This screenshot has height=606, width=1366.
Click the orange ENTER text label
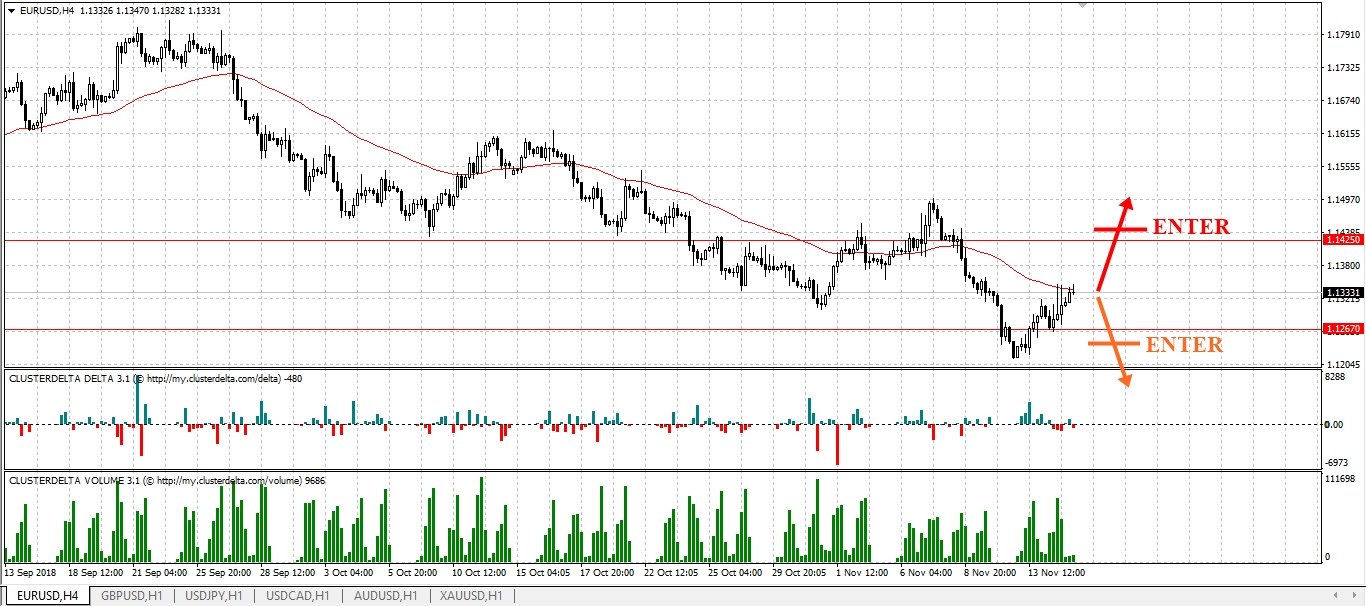[x=1184, y=345]
